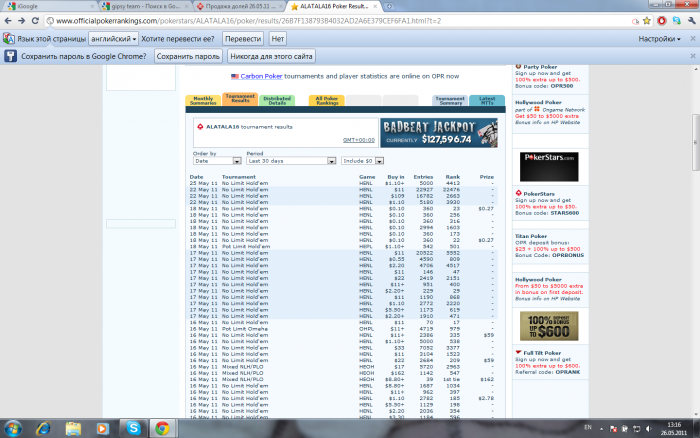Click the Windows Start button
Image resolution: width=700 pixels, height=438 pixels.
tap(12, 429)
